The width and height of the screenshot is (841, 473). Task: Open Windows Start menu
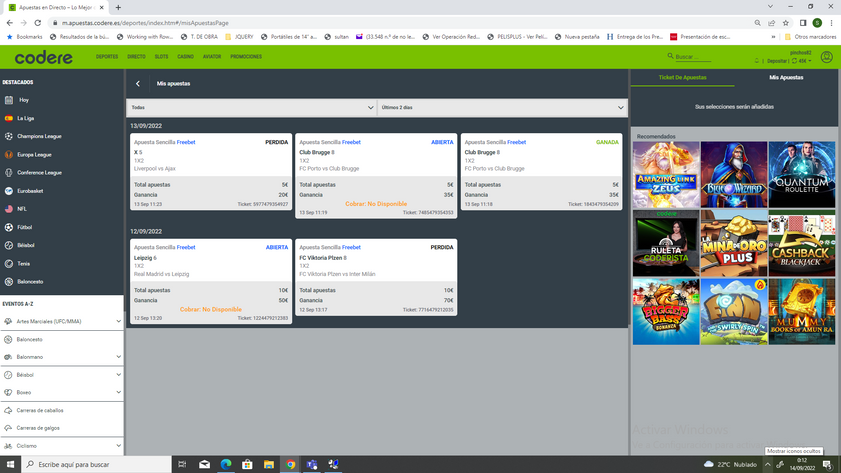click(x=10, y=464)
